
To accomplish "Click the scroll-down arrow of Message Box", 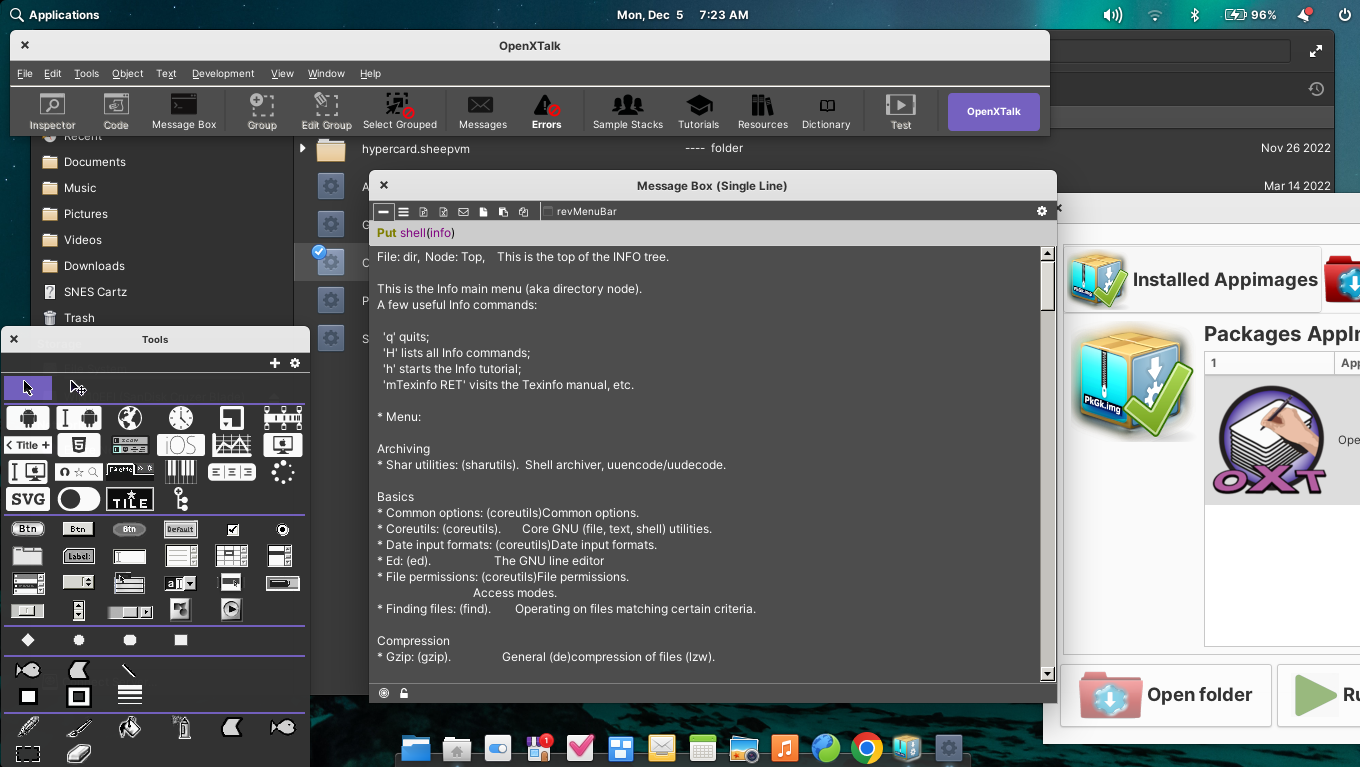I will coord(1048,674).
